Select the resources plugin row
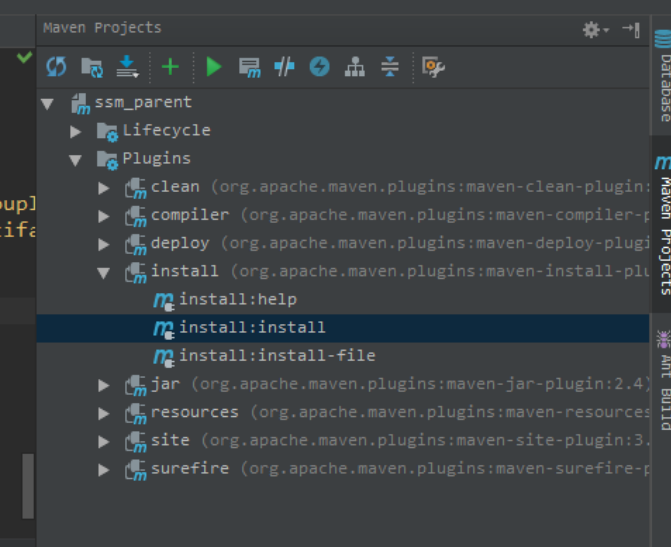 pyautogui.click(x=342, y=413)
